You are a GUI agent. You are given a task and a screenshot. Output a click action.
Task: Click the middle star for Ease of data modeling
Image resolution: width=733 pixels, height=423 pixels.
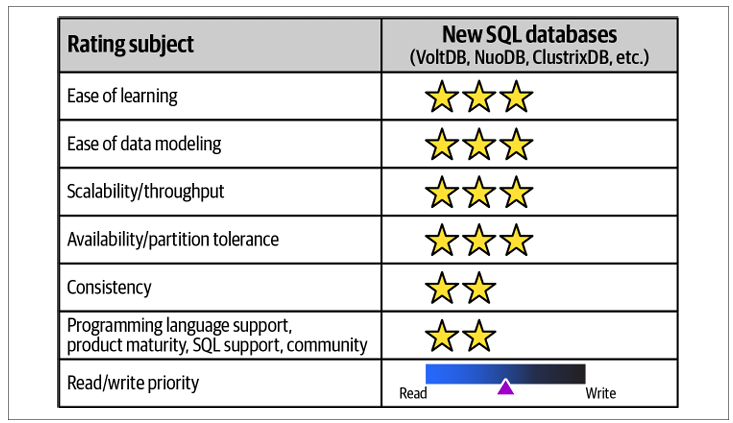pyautogui.click(x=479, y=145)
